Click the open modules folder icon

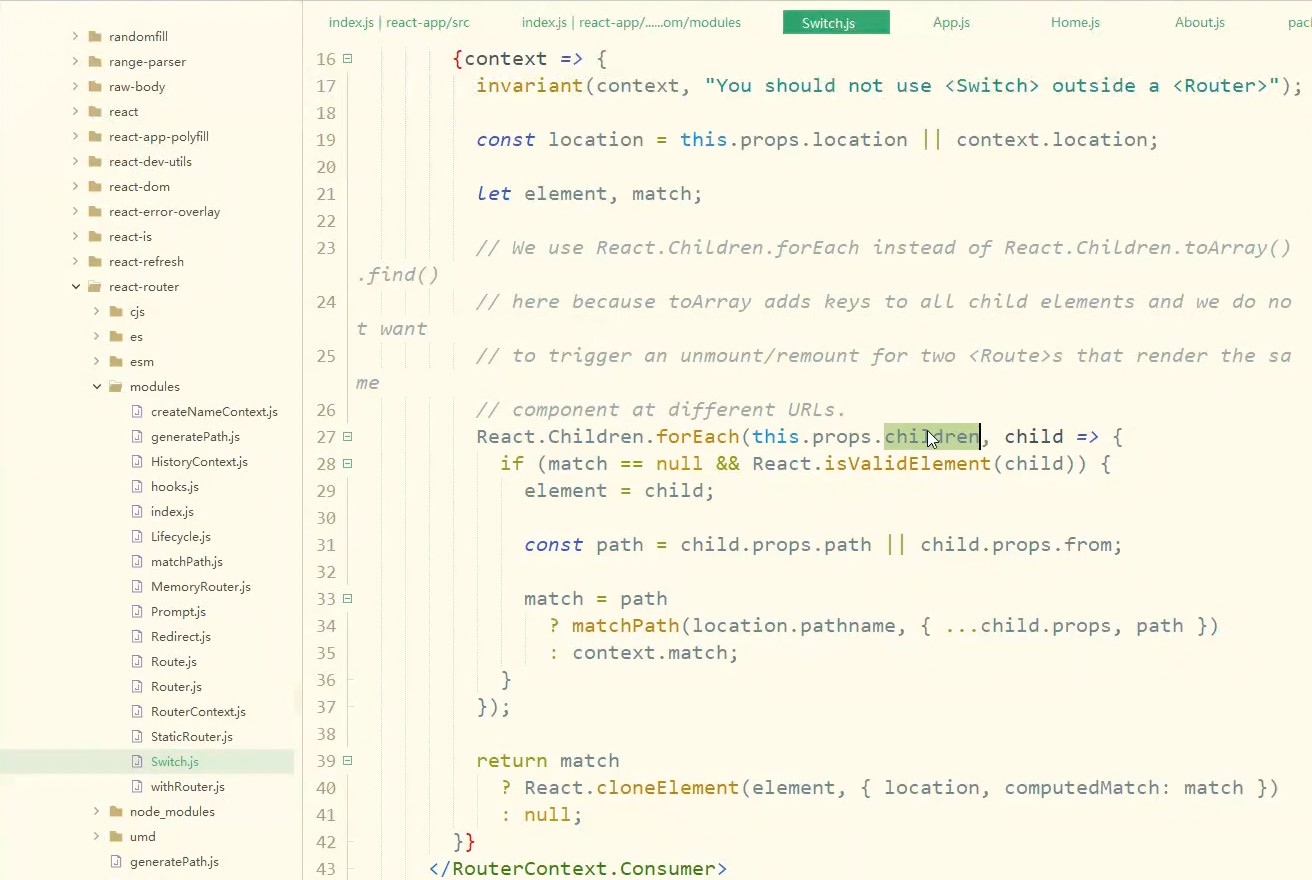click(116, 386)
